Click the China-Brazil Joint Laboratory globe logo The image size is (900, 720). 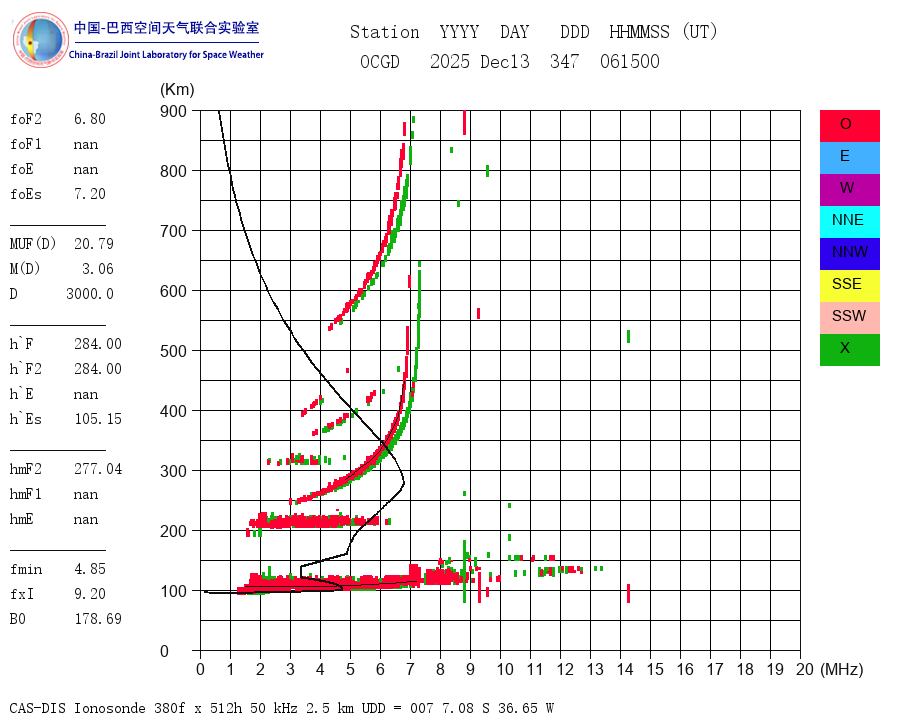(40, 40)
